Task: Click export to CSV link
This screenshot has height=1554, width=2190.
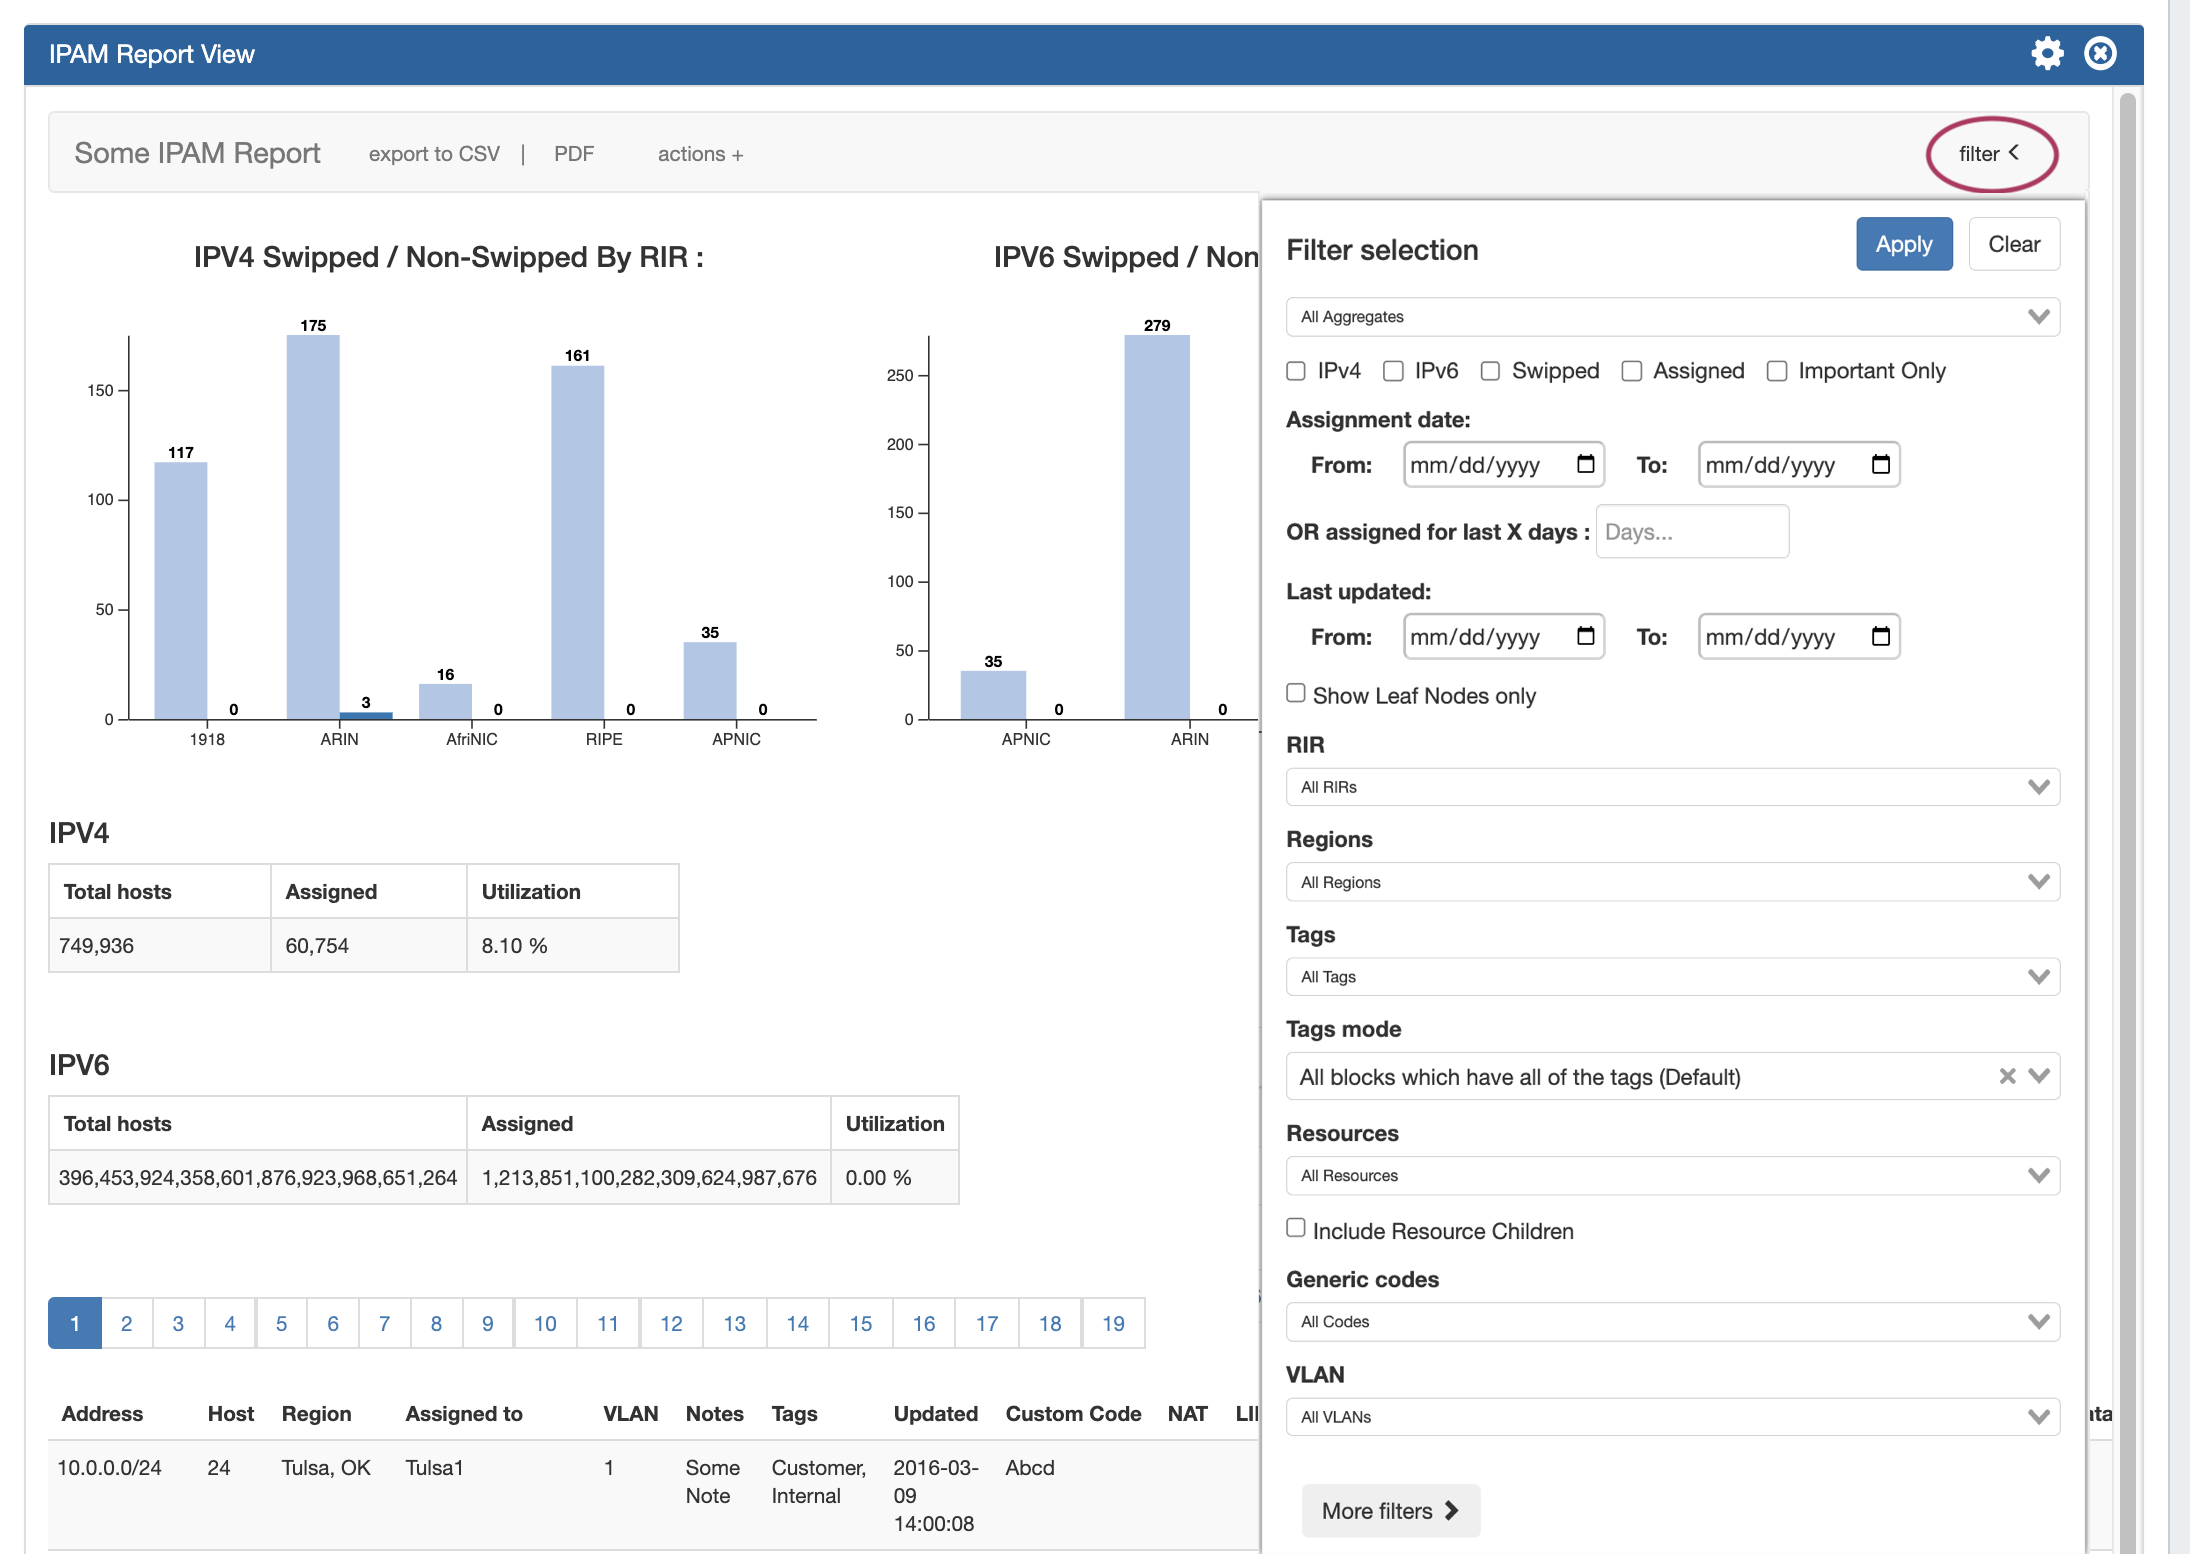Action: [x=434, y=154]
